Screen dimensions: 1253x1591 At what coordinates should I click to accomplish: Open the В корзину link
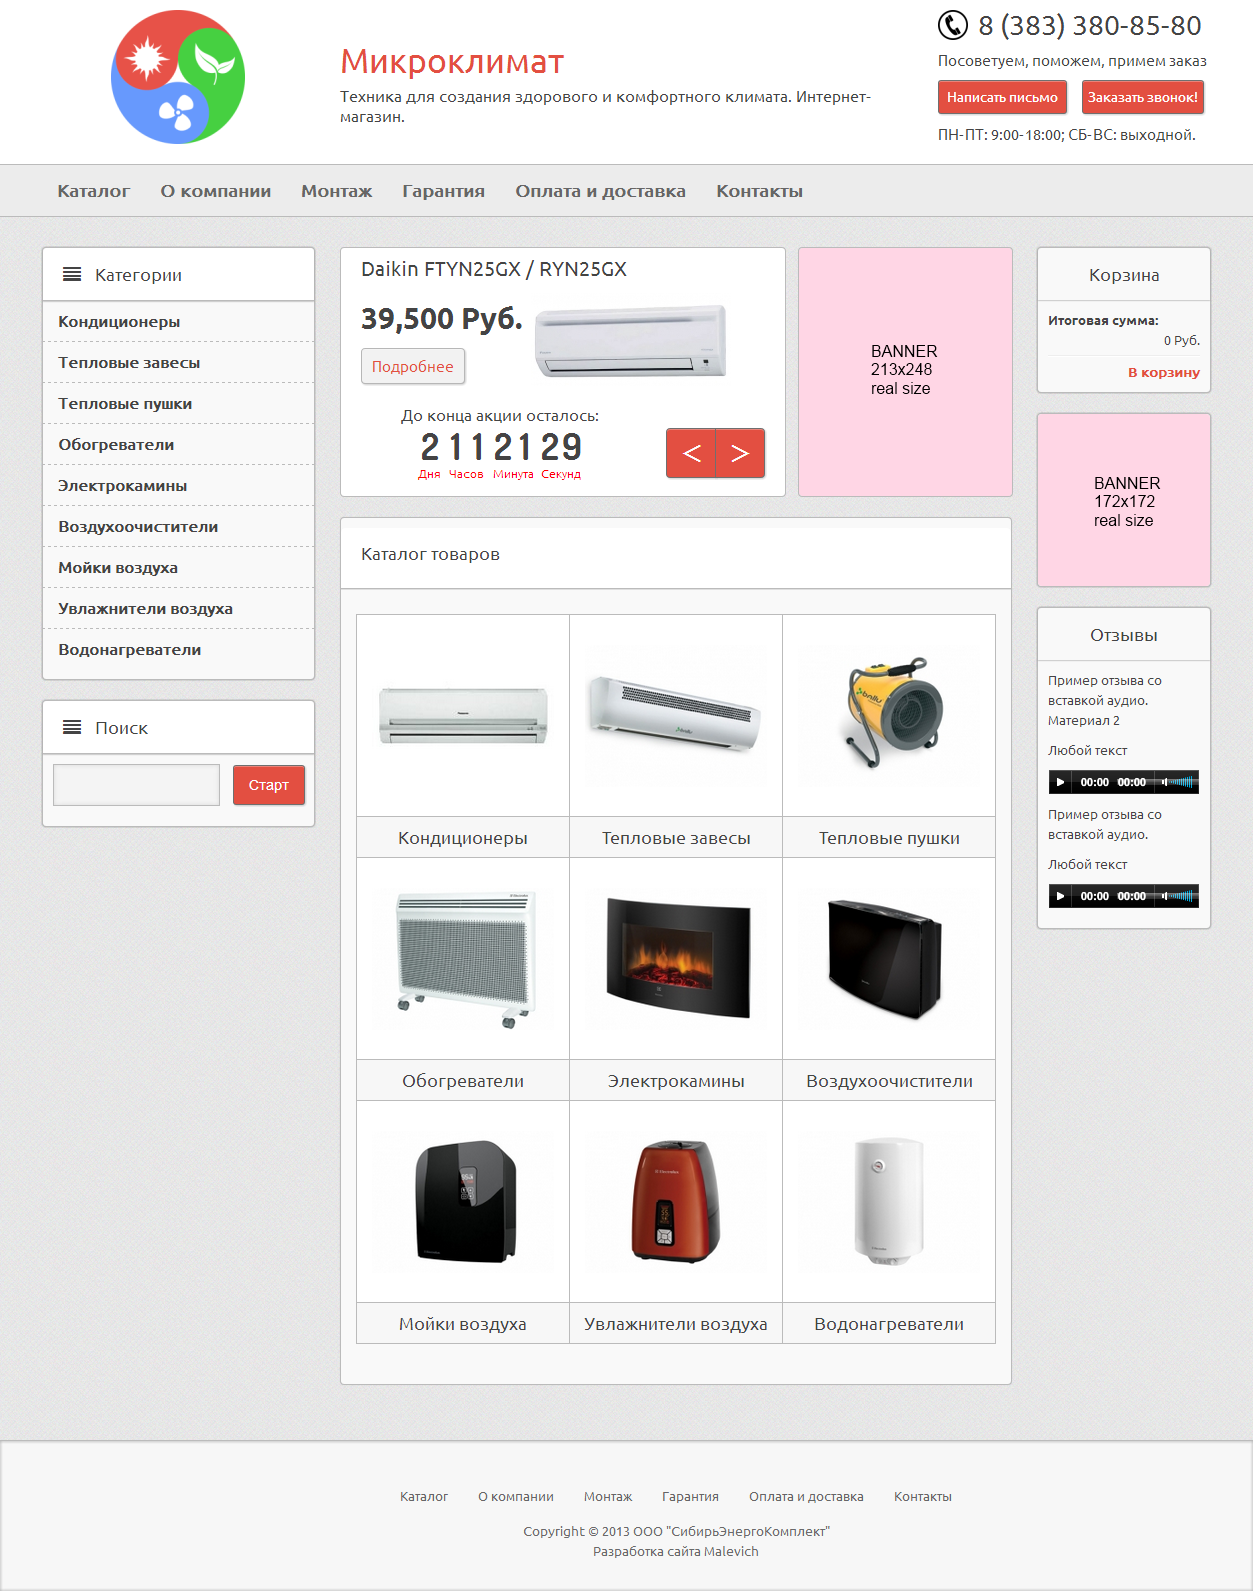[x=1164, y=372]
